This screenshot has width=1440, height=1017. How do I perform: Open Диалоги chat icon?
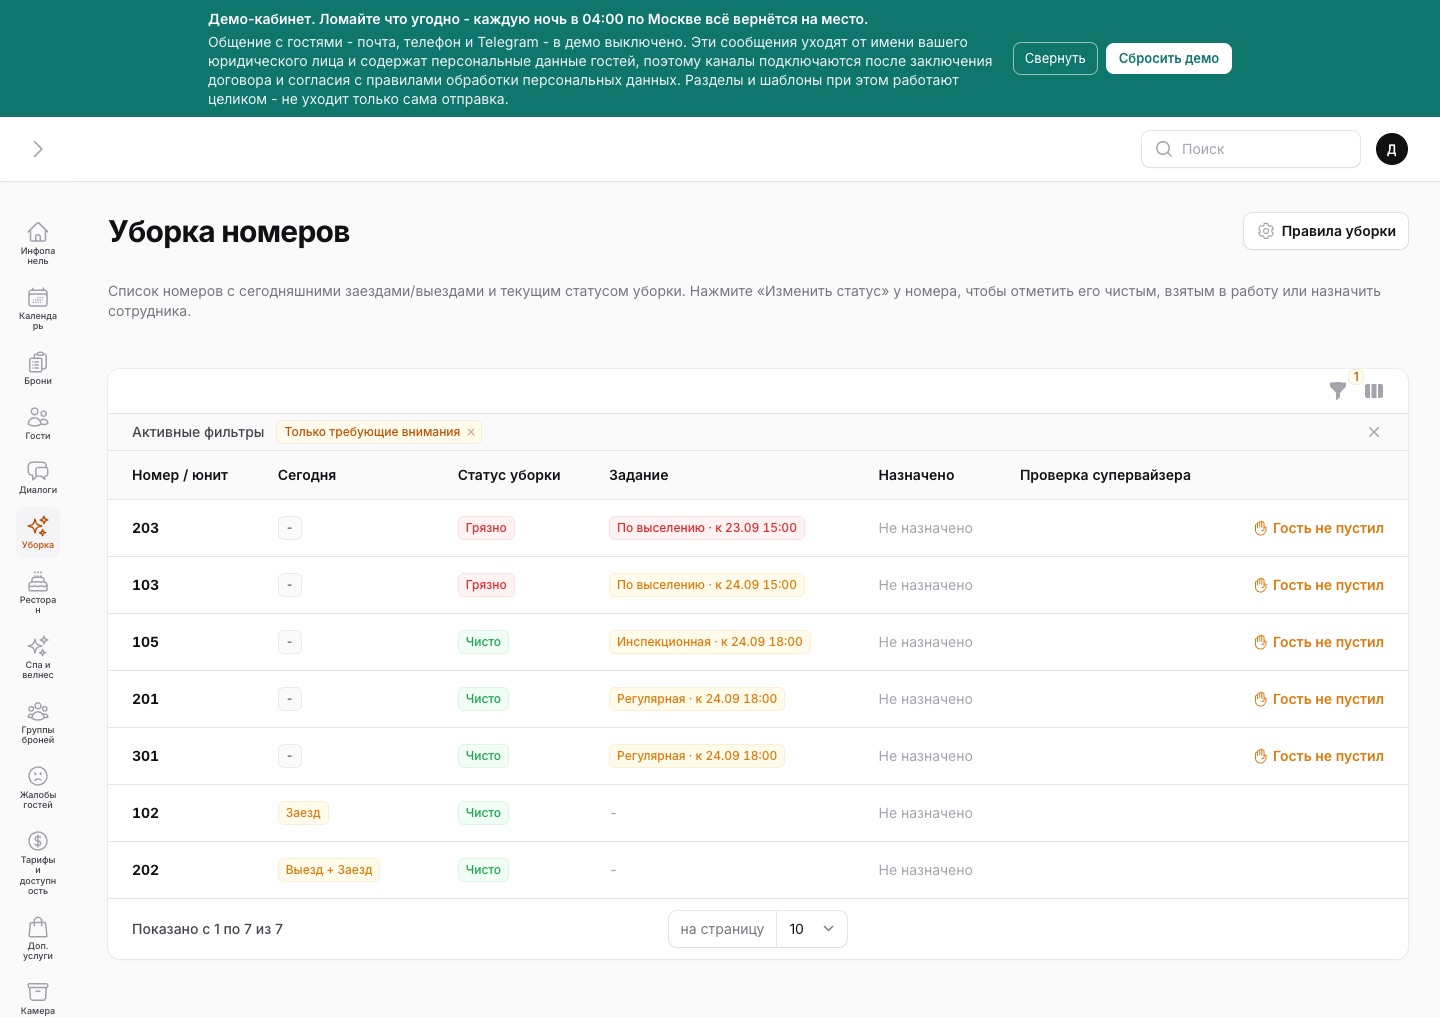point(38,477)
